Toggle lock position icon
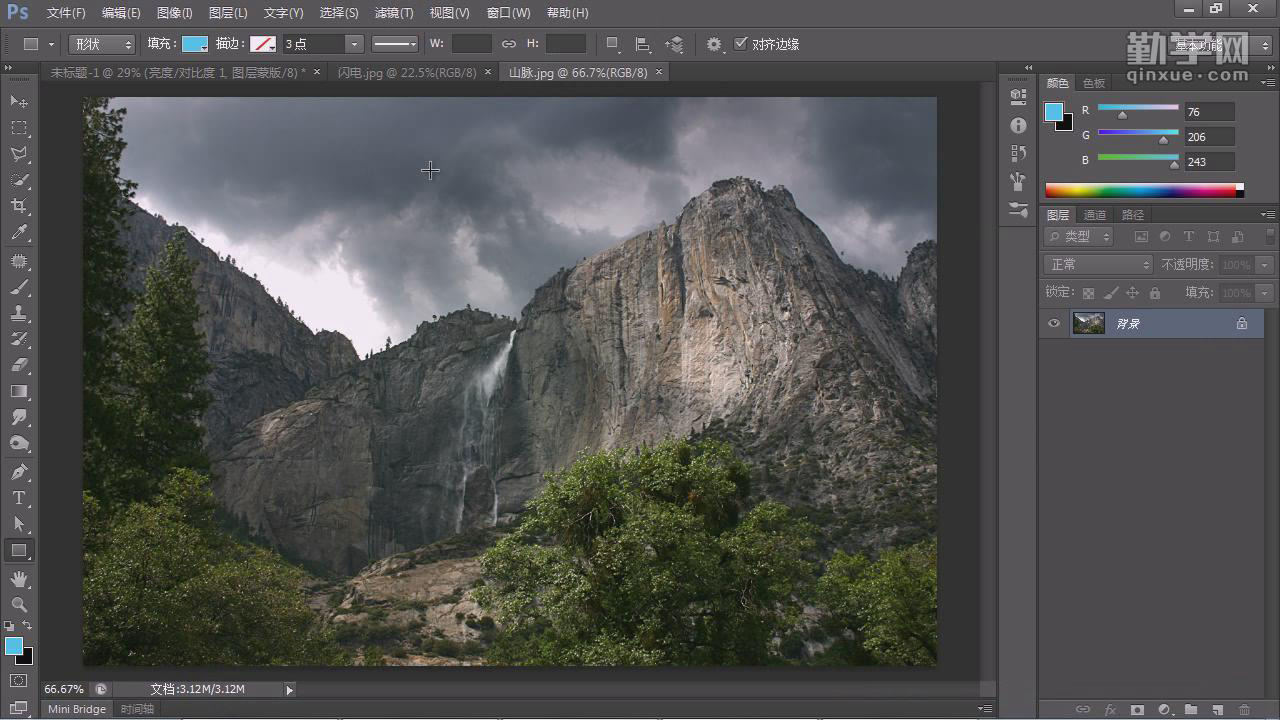 click(x=1132, y=293)
